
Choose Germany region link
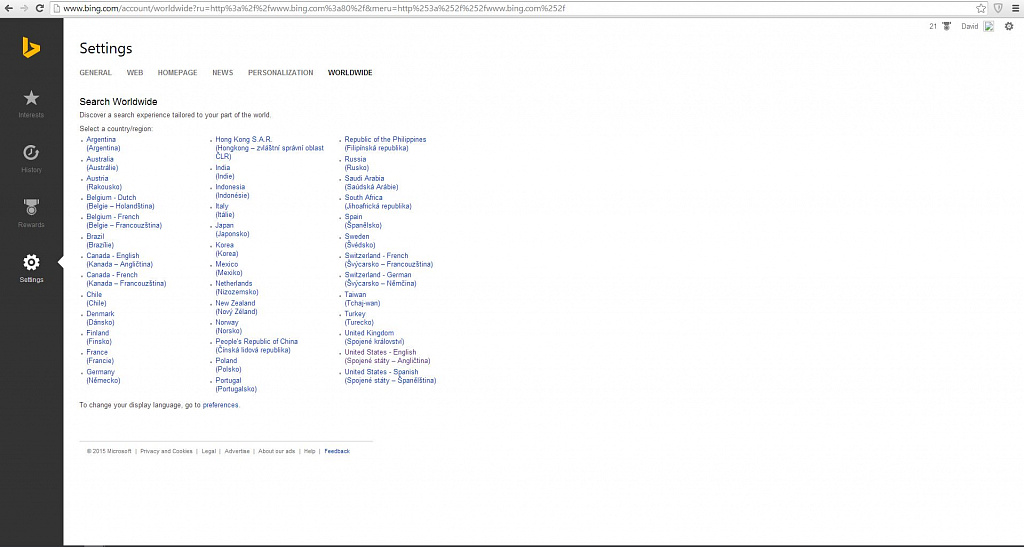[x=103, y=376]
